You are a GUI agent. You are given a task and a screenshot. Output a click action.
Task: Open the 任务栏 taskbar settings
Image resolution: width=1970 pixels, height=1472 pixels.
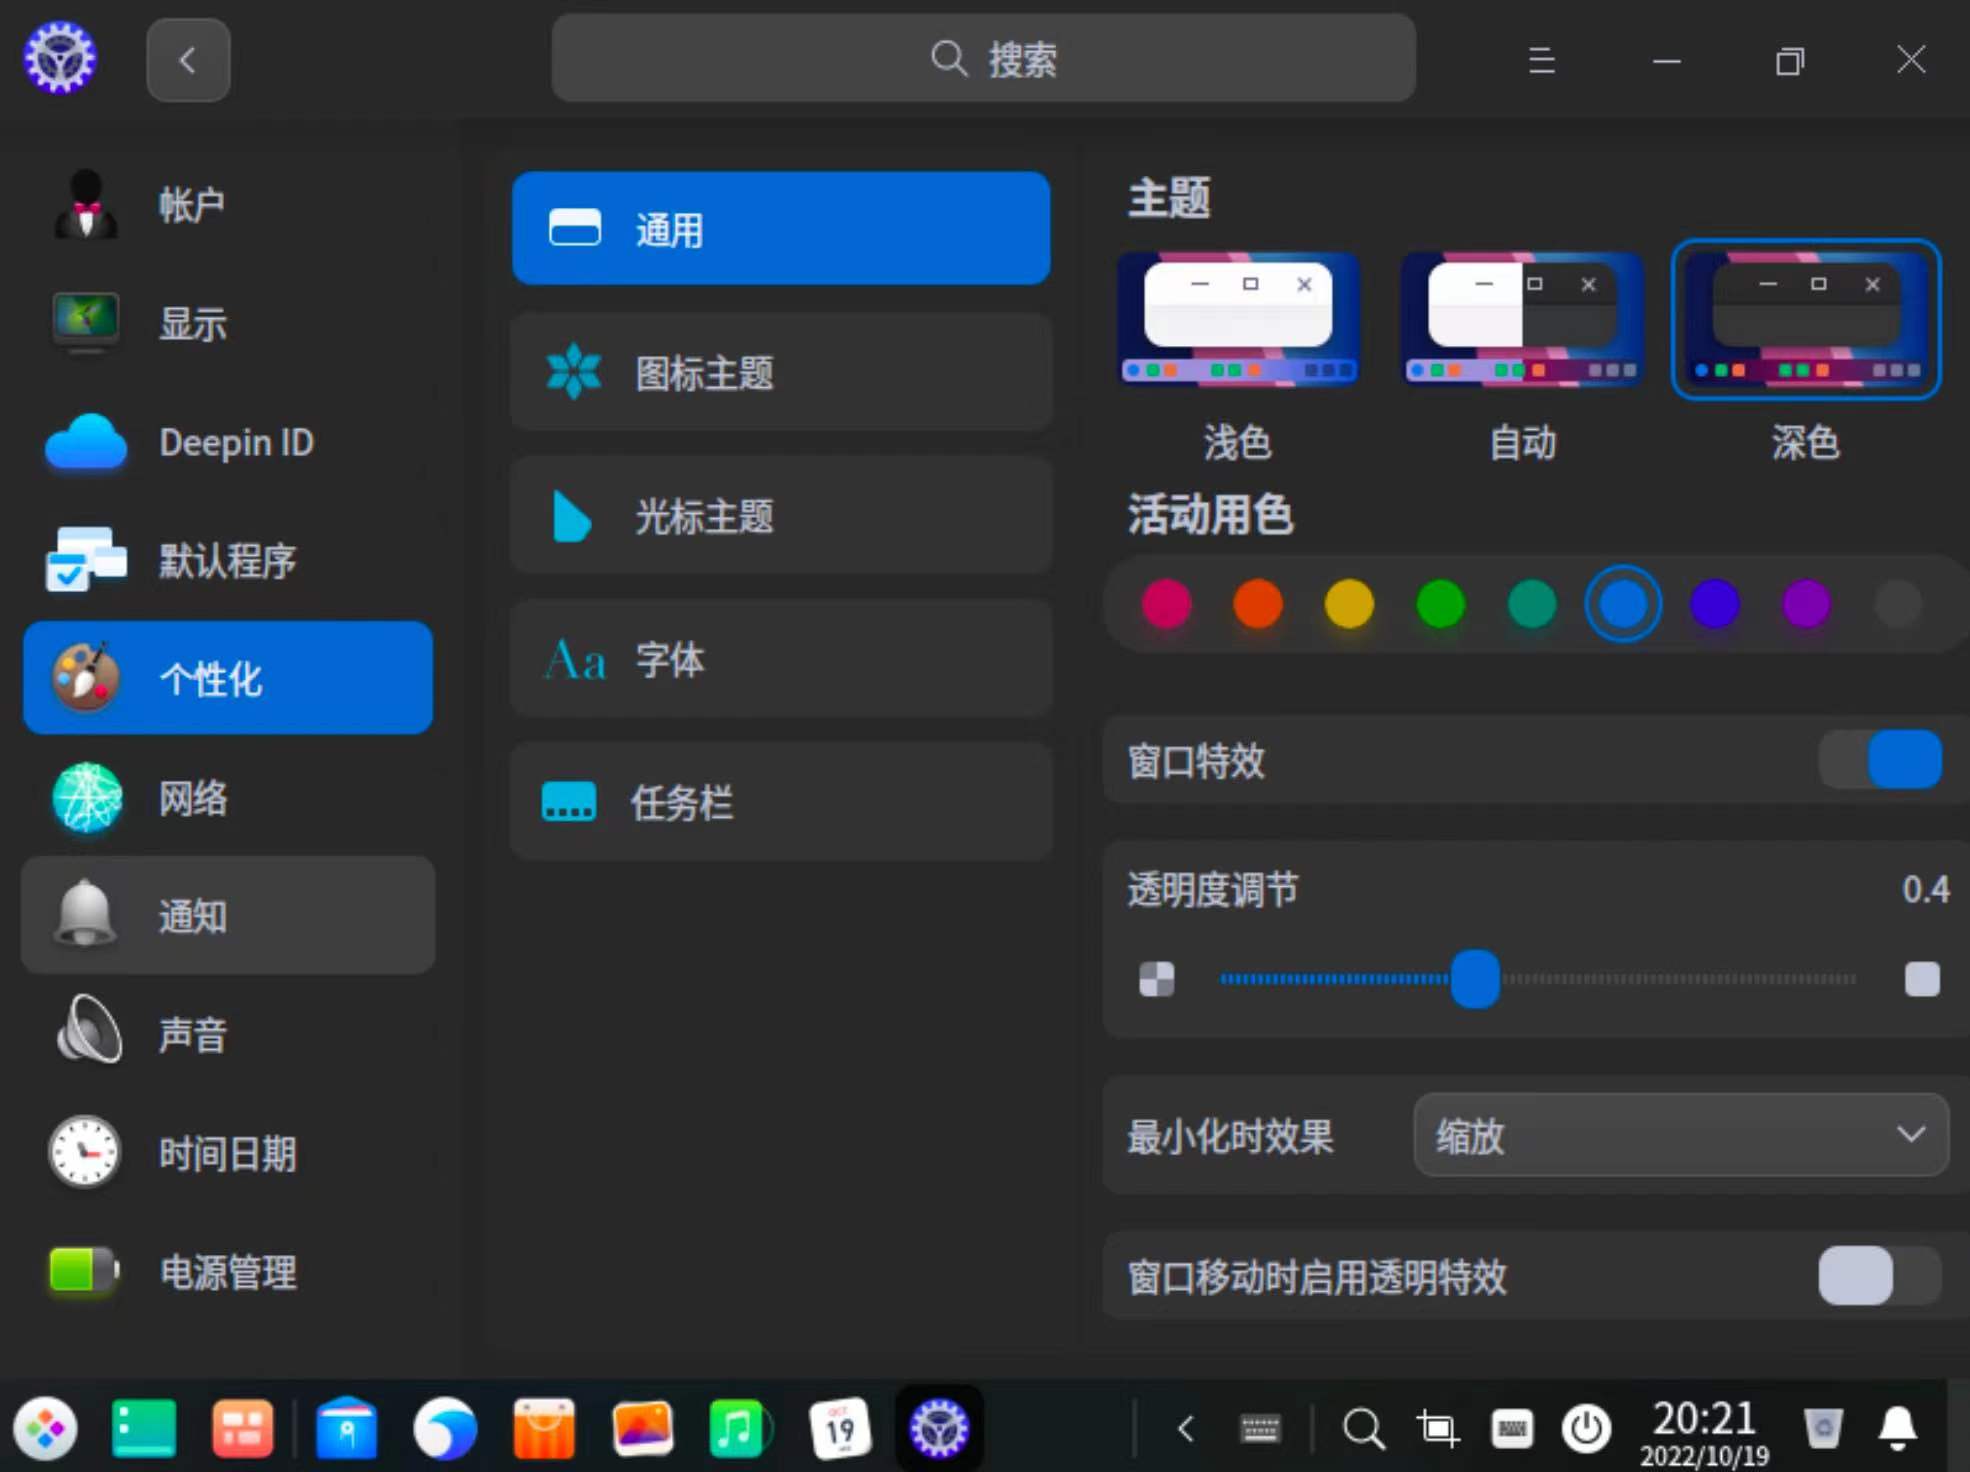pos(780,802)
